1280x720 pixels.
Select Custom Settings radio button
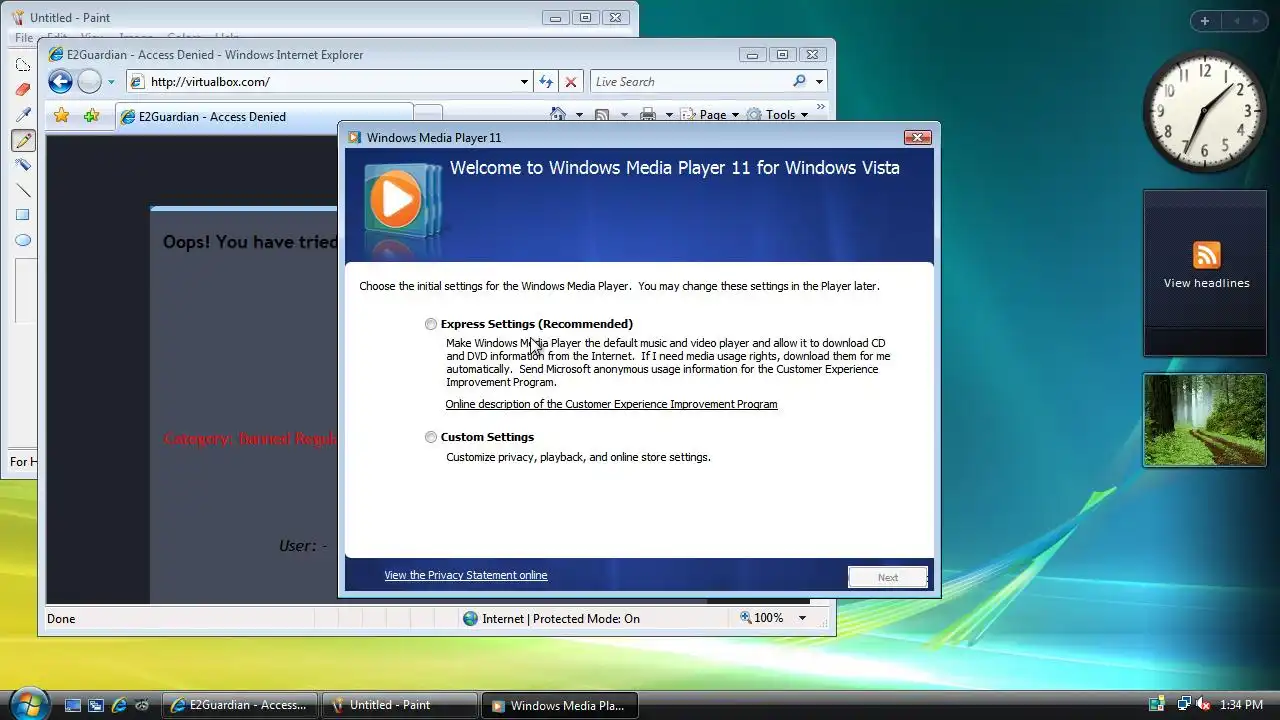click(431, 437)
